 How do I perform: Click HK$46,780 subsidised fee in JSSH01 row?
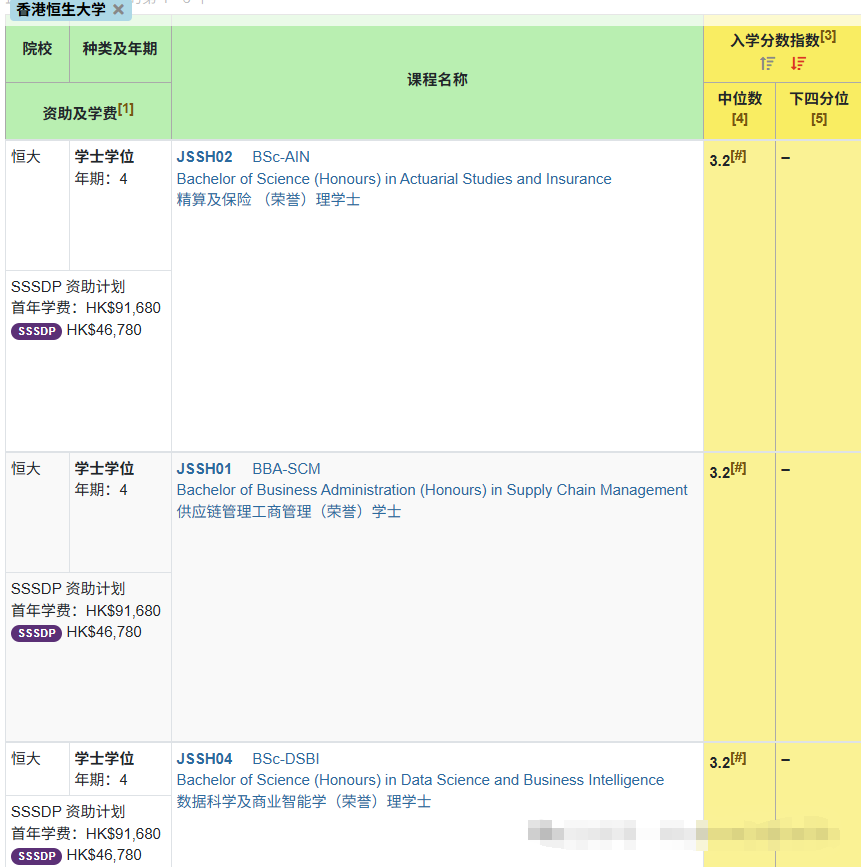click(104, 632)
